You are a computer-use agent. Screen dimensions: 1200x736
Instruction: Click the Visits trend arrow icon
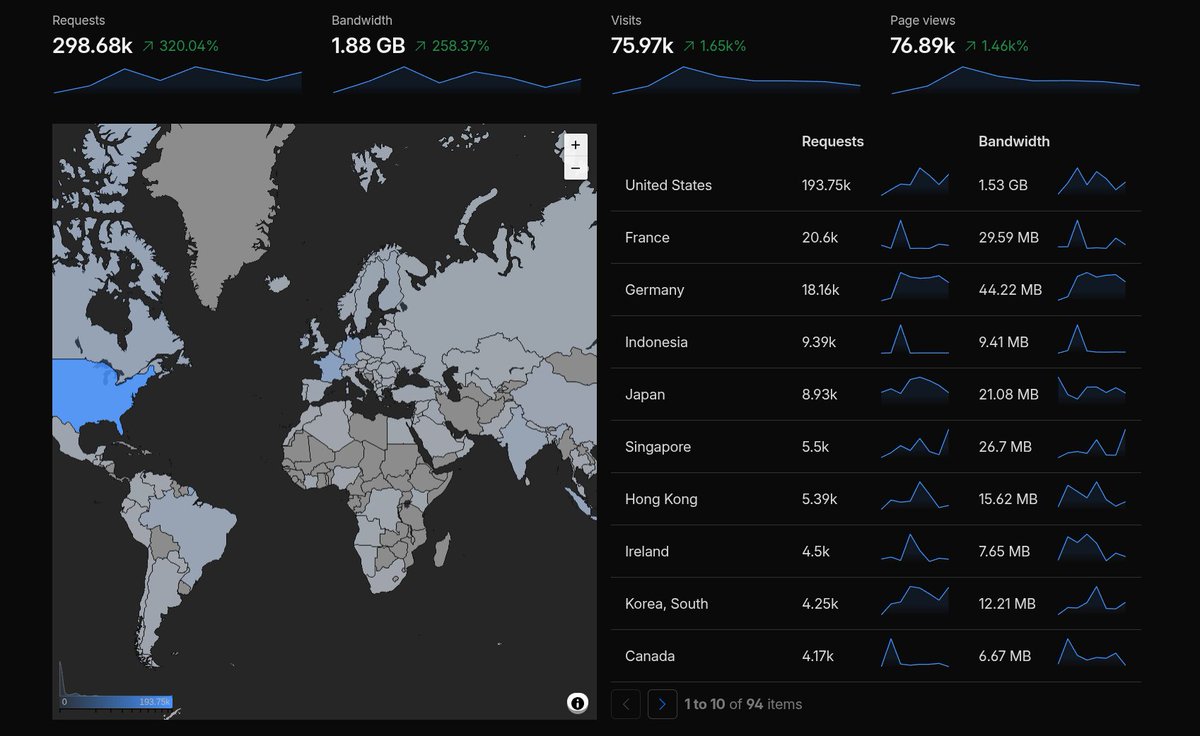click(690, 46)
